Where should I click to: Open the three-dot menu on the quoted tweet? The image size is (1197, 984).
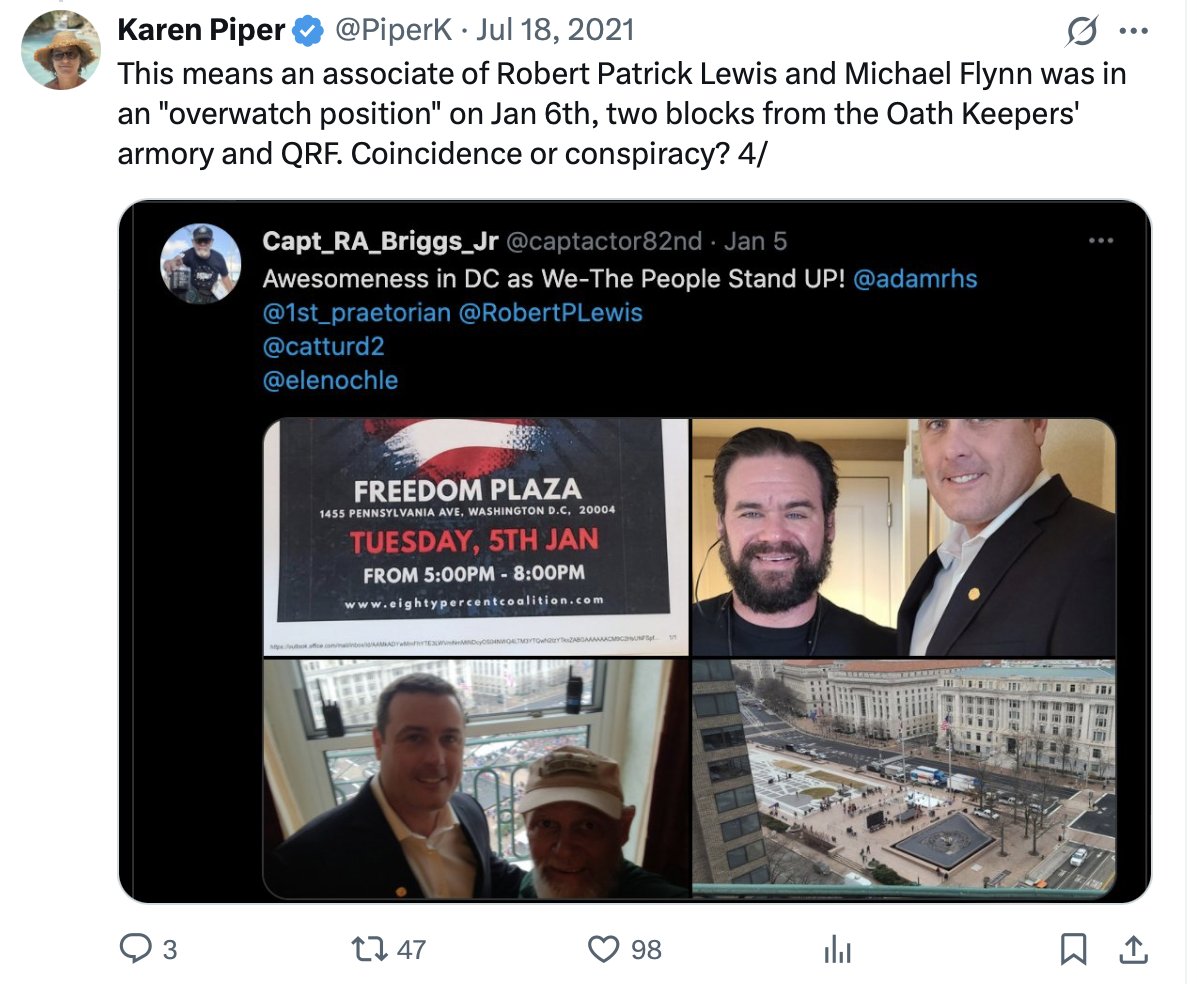click(1101, 241)
